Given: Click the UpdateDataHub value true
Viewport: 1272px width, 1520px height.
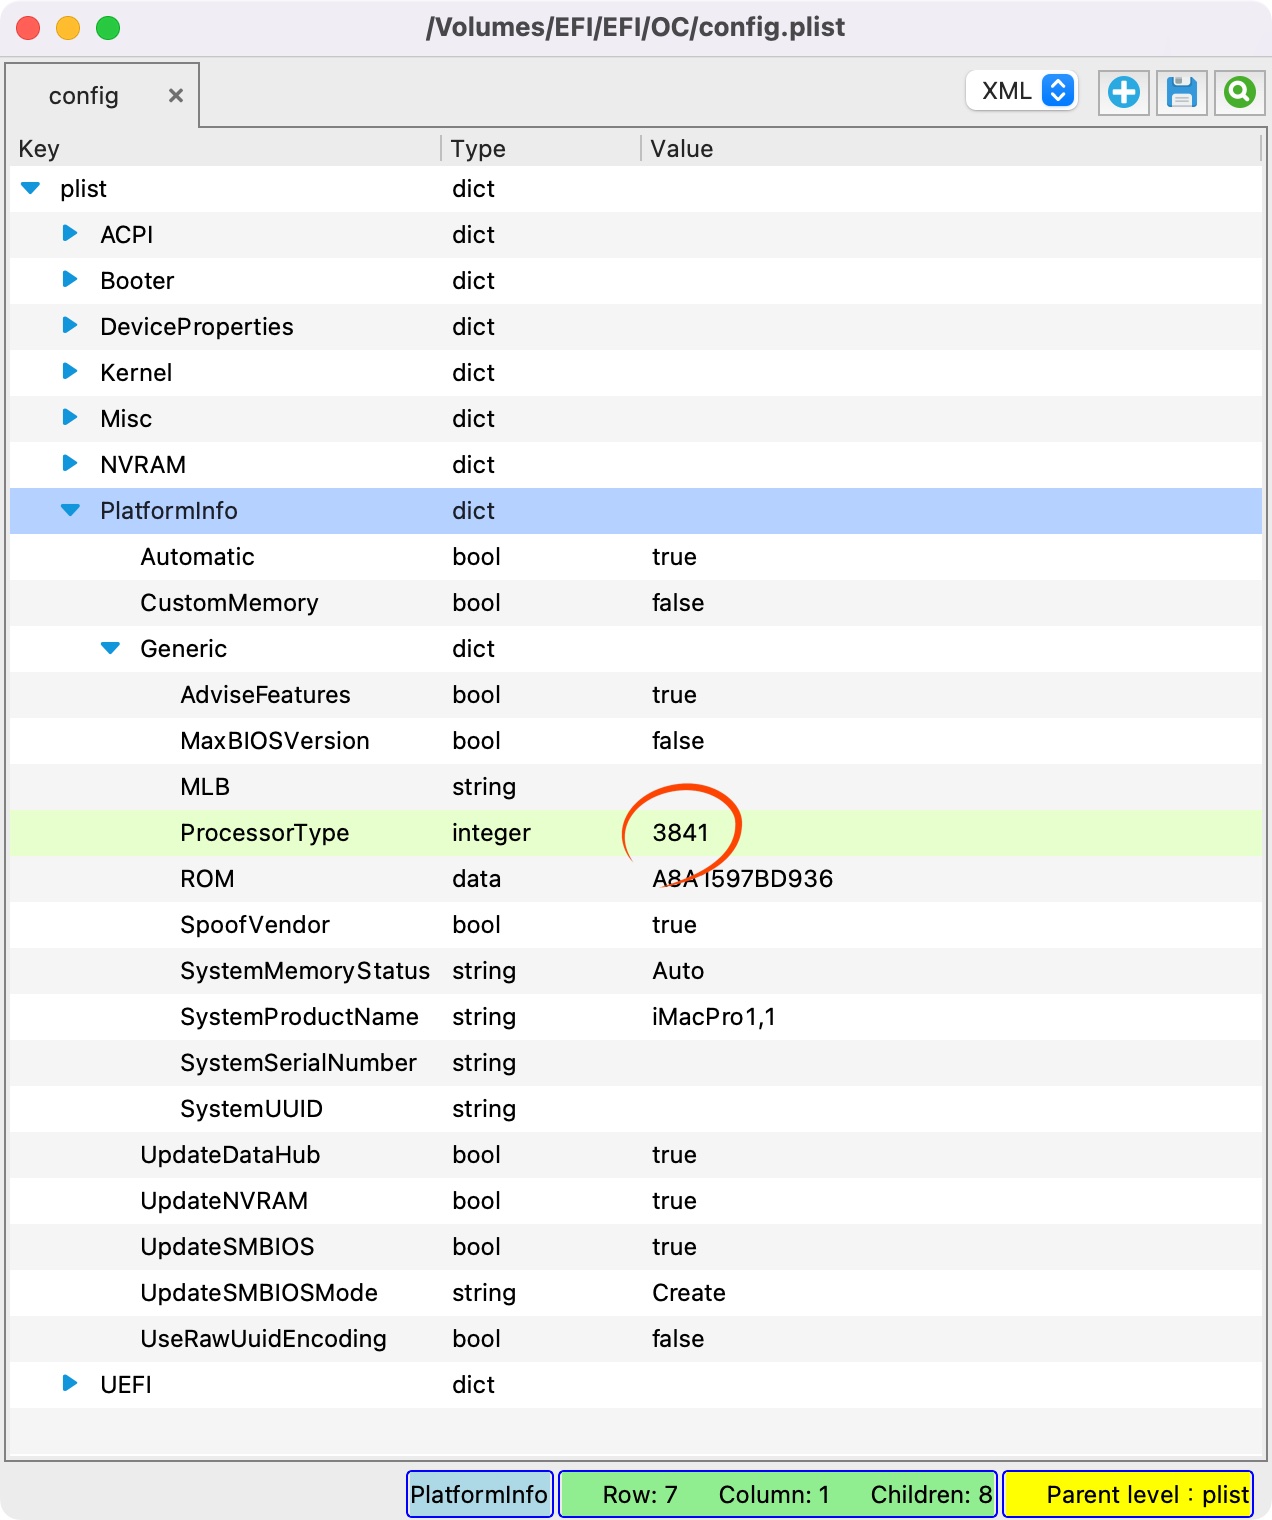Looking at the screenshot, I should (x=674, y=1155).
